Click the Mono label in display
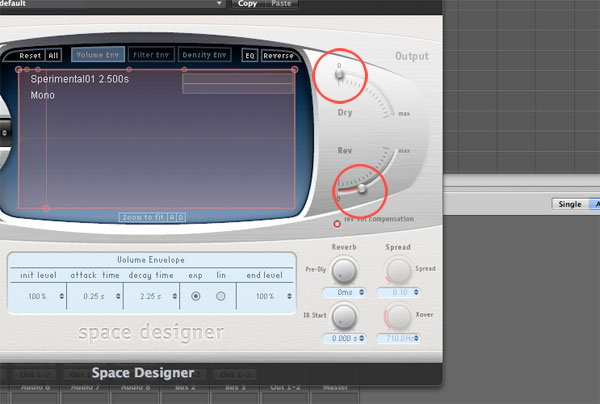The image size is (600, 404). [42, 95]
